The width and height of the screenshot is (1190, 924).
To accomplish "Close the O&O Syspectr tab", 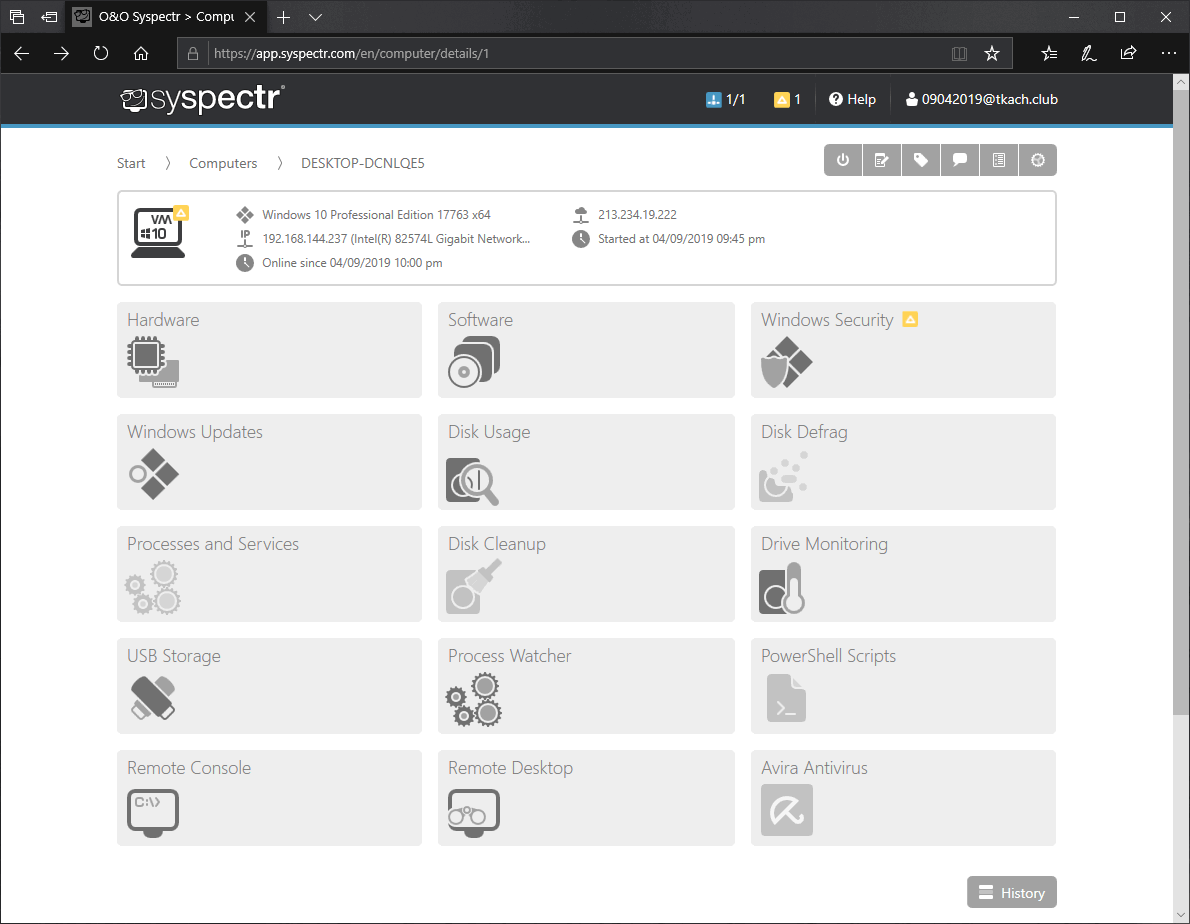I will click(250, 17).
